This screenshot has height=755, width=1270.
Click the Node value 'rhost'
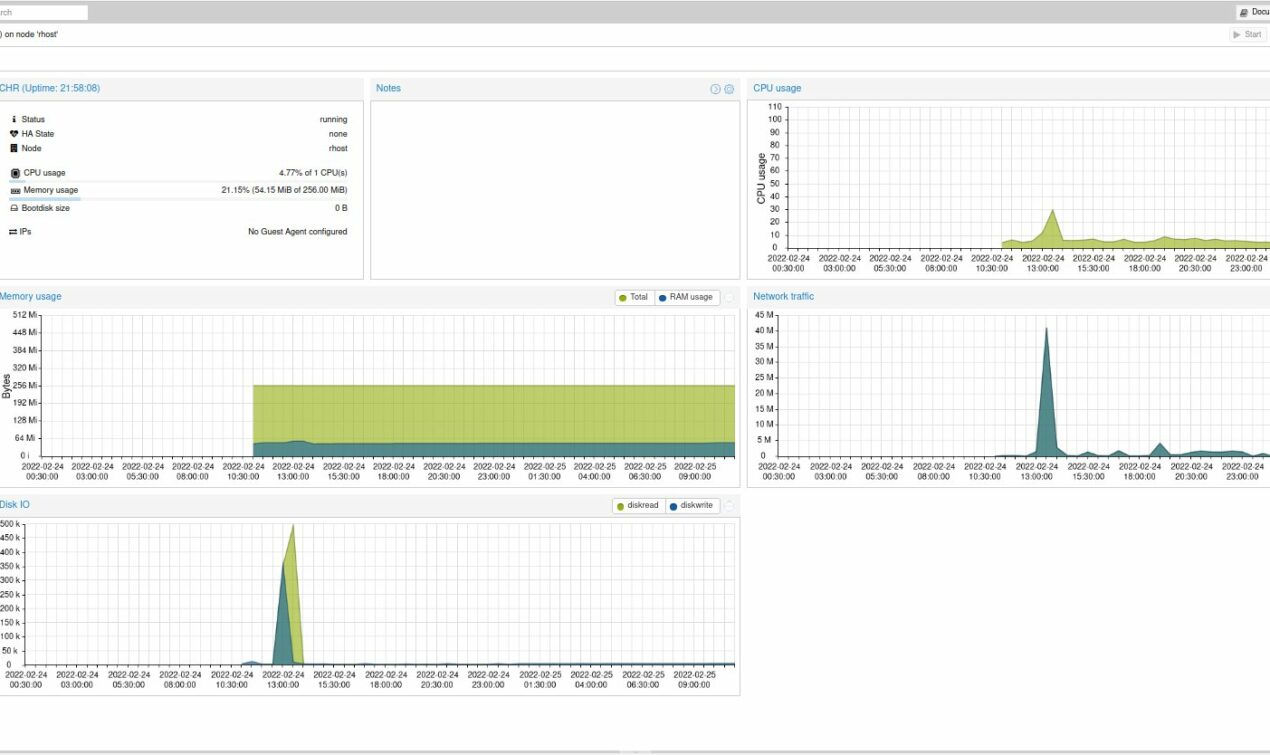[338, 149]
